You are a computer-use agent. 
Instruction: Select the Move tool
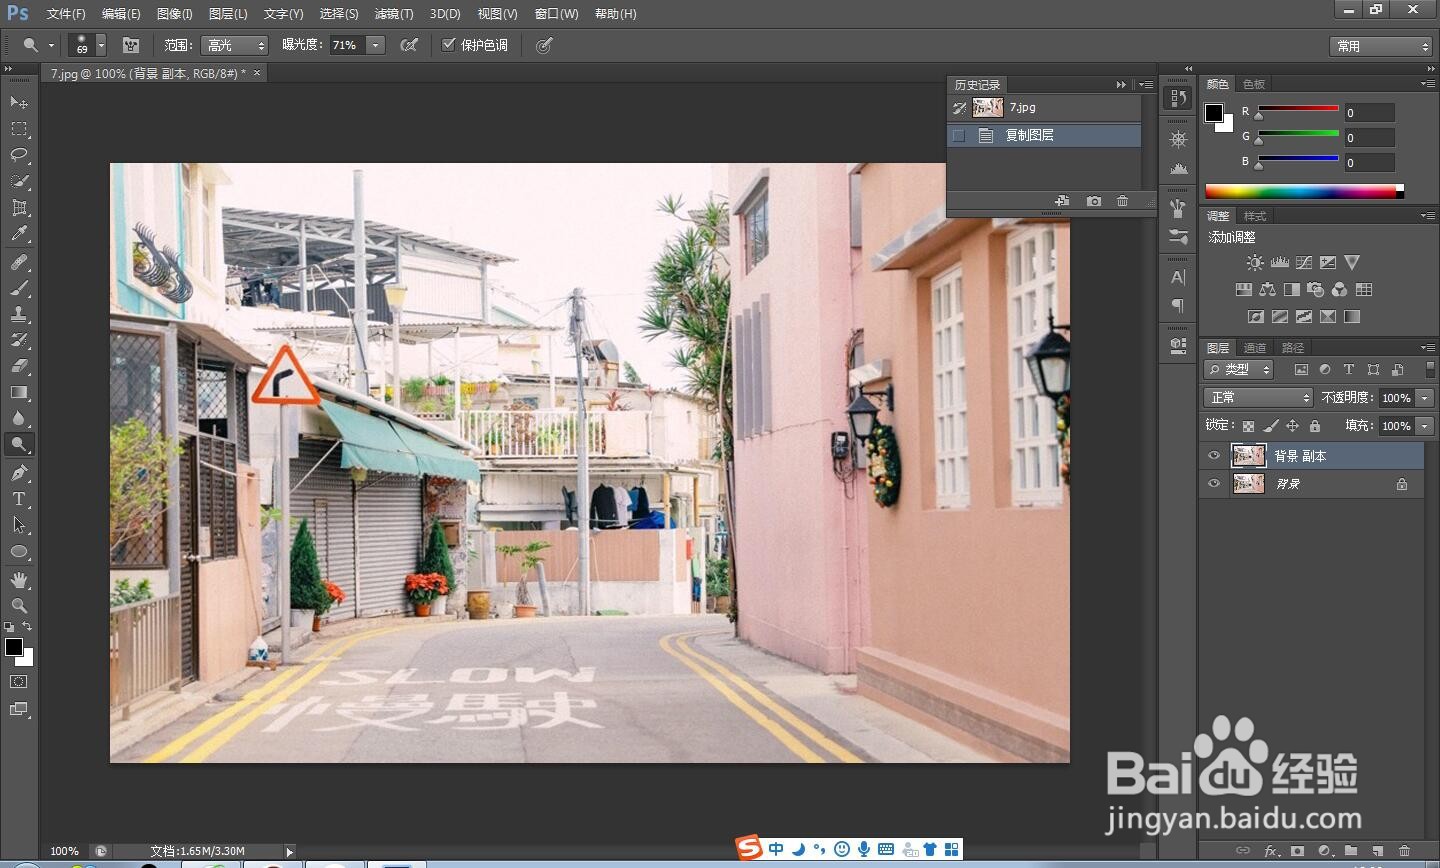click(18, 102)
